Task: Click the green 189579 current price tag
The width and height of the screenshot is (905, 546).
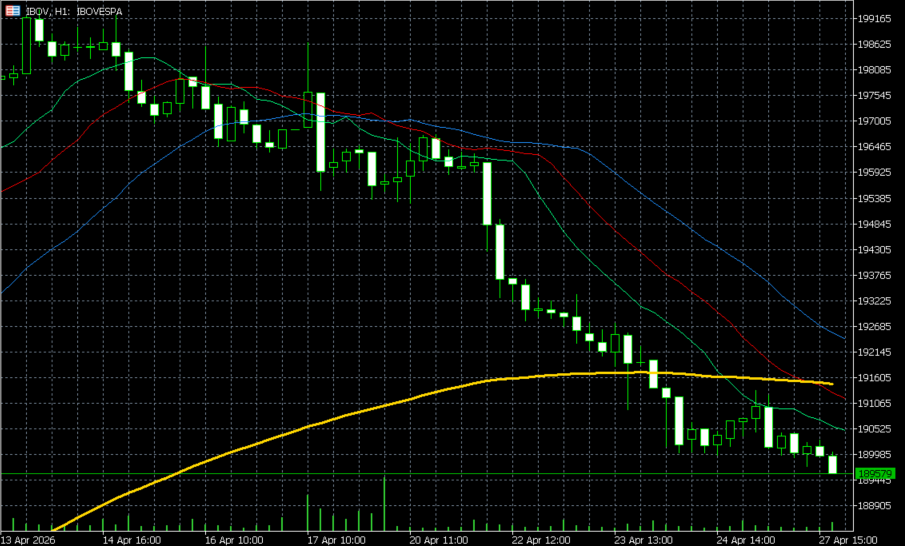Action: click(x=876, y=473)
